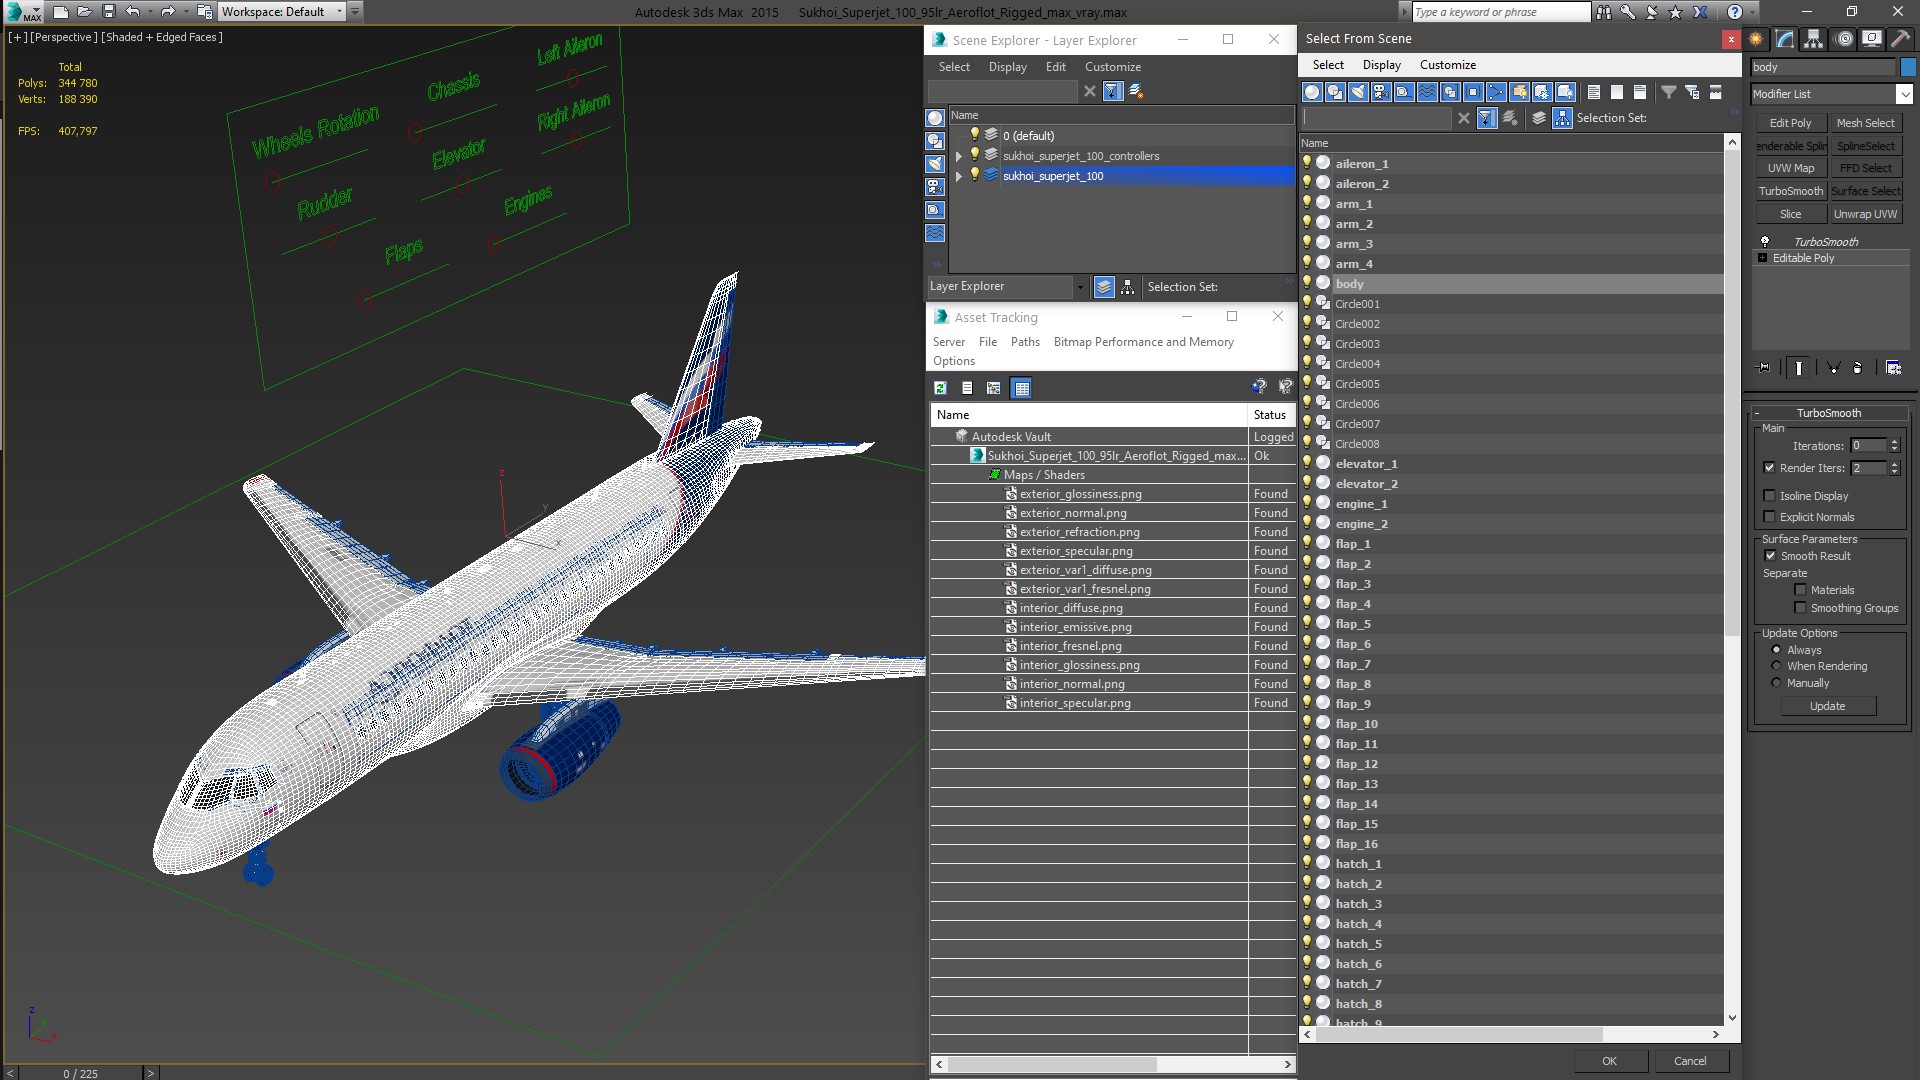Toggle bulb for sukhoi_superjet_100_controllers layer

tap(975, 155)
